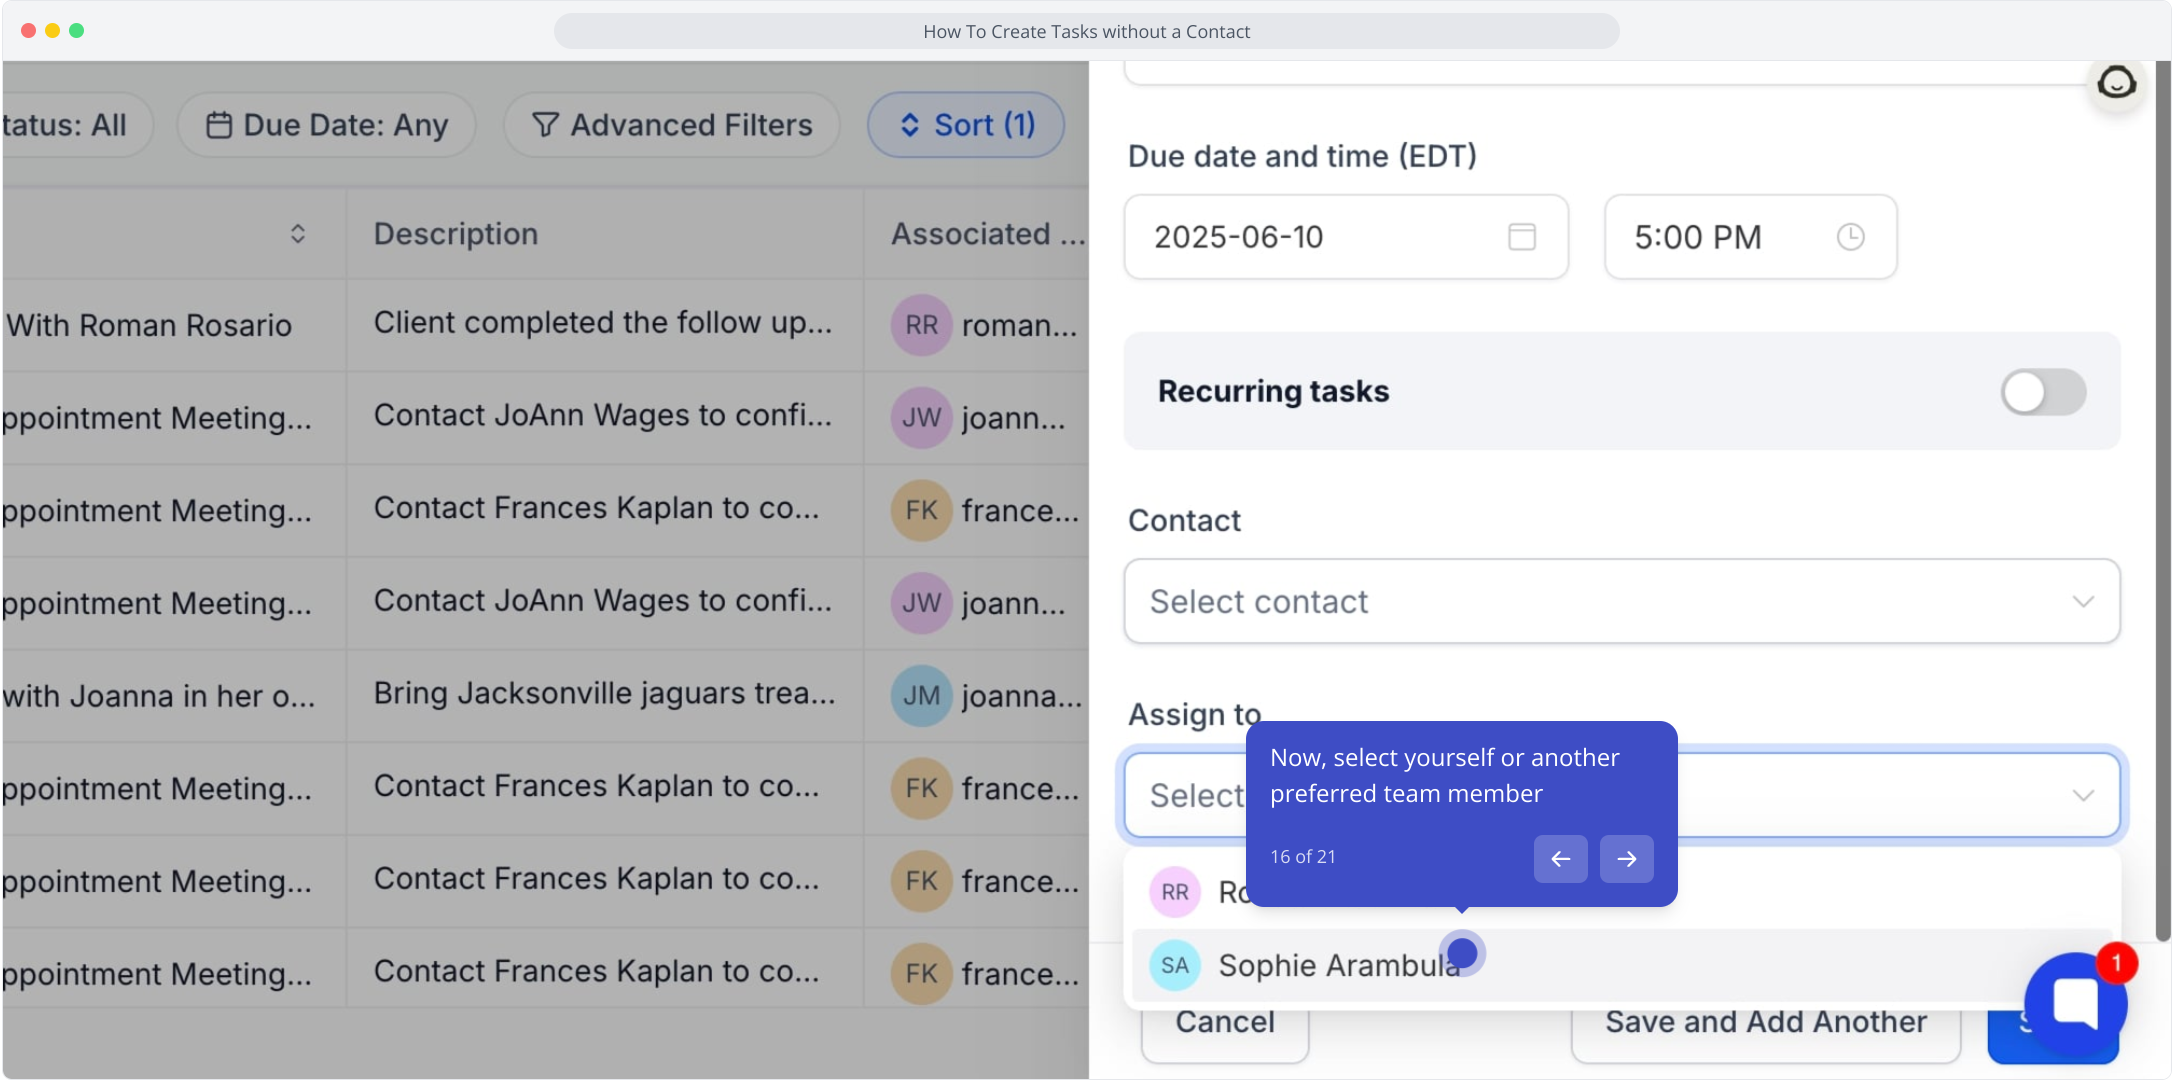This screenshot has width=2174, height=1080.
Task: Expand the Select contact dropdown
Action: [1622, 601]
